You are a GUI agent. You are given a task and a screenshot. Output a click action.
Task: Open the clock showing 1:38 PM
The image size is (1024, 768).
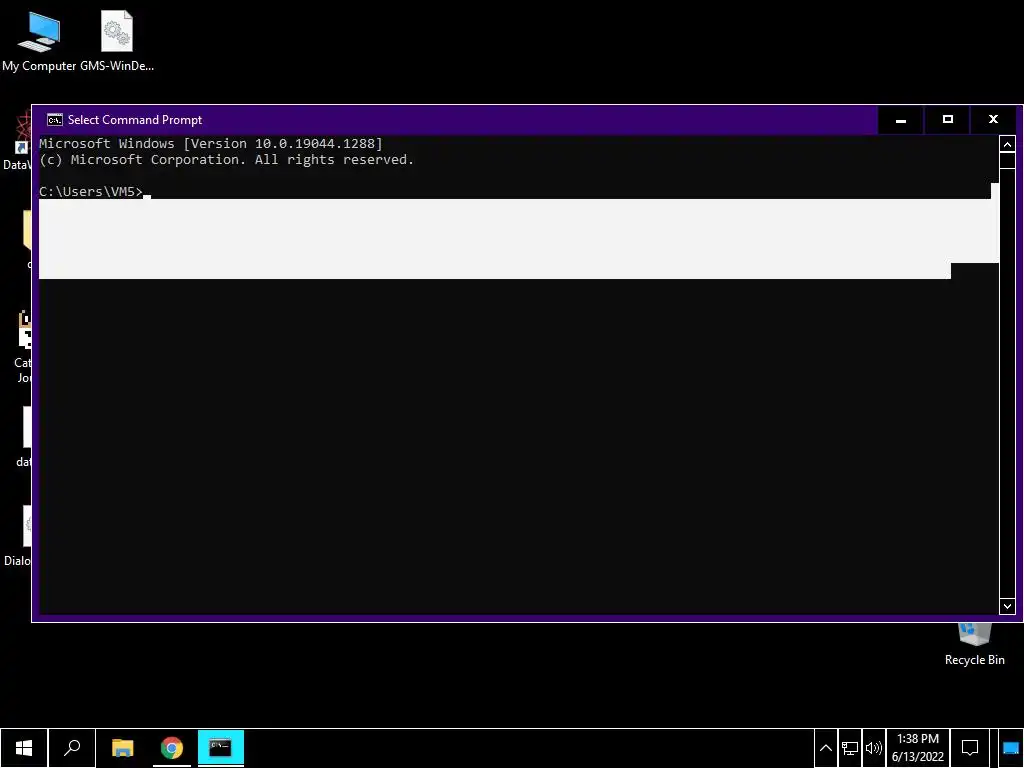(918, 748)
